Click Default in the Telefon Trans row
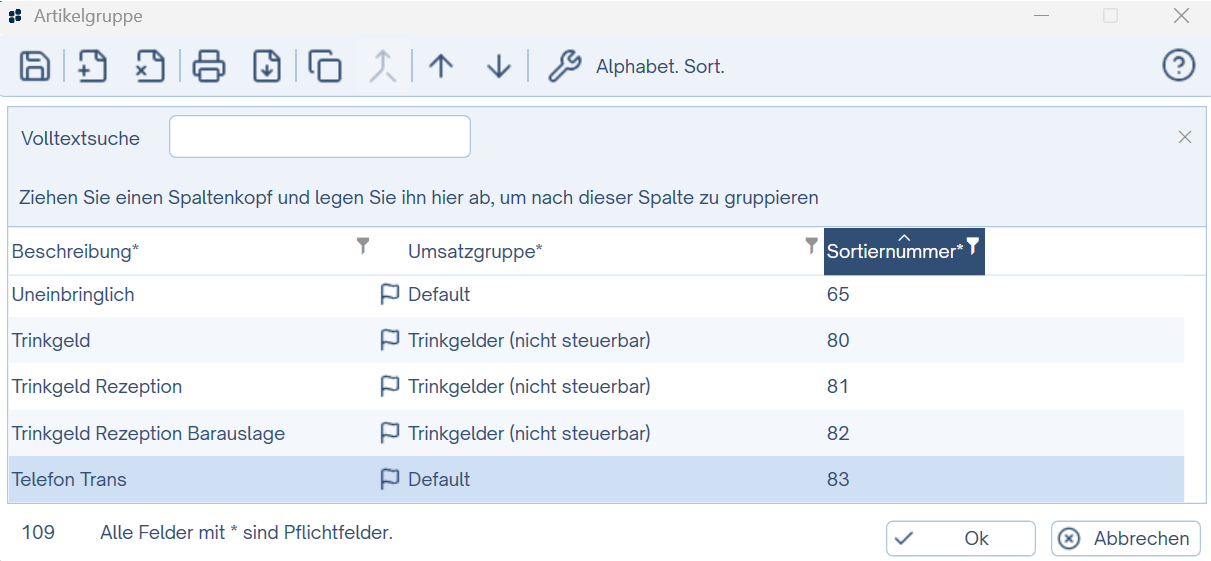 pos(439,479)
